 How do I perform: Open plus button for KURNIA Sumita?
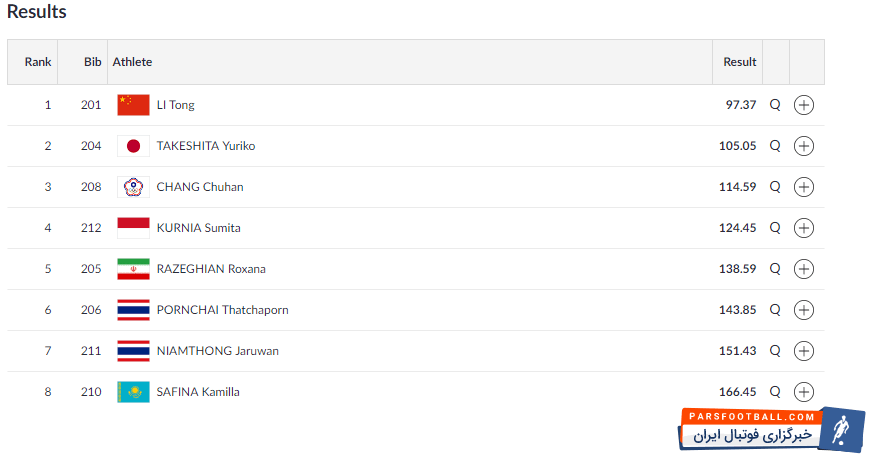click(x=803, y=228)
